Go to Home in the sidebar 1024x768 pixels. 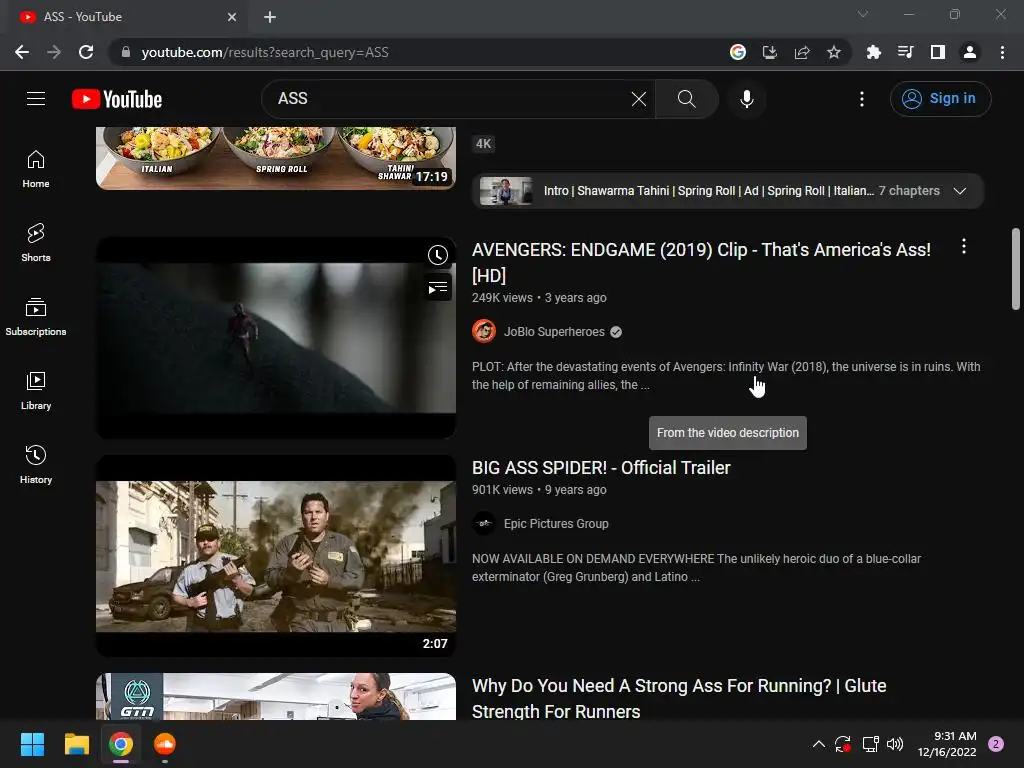pos(36,169)
